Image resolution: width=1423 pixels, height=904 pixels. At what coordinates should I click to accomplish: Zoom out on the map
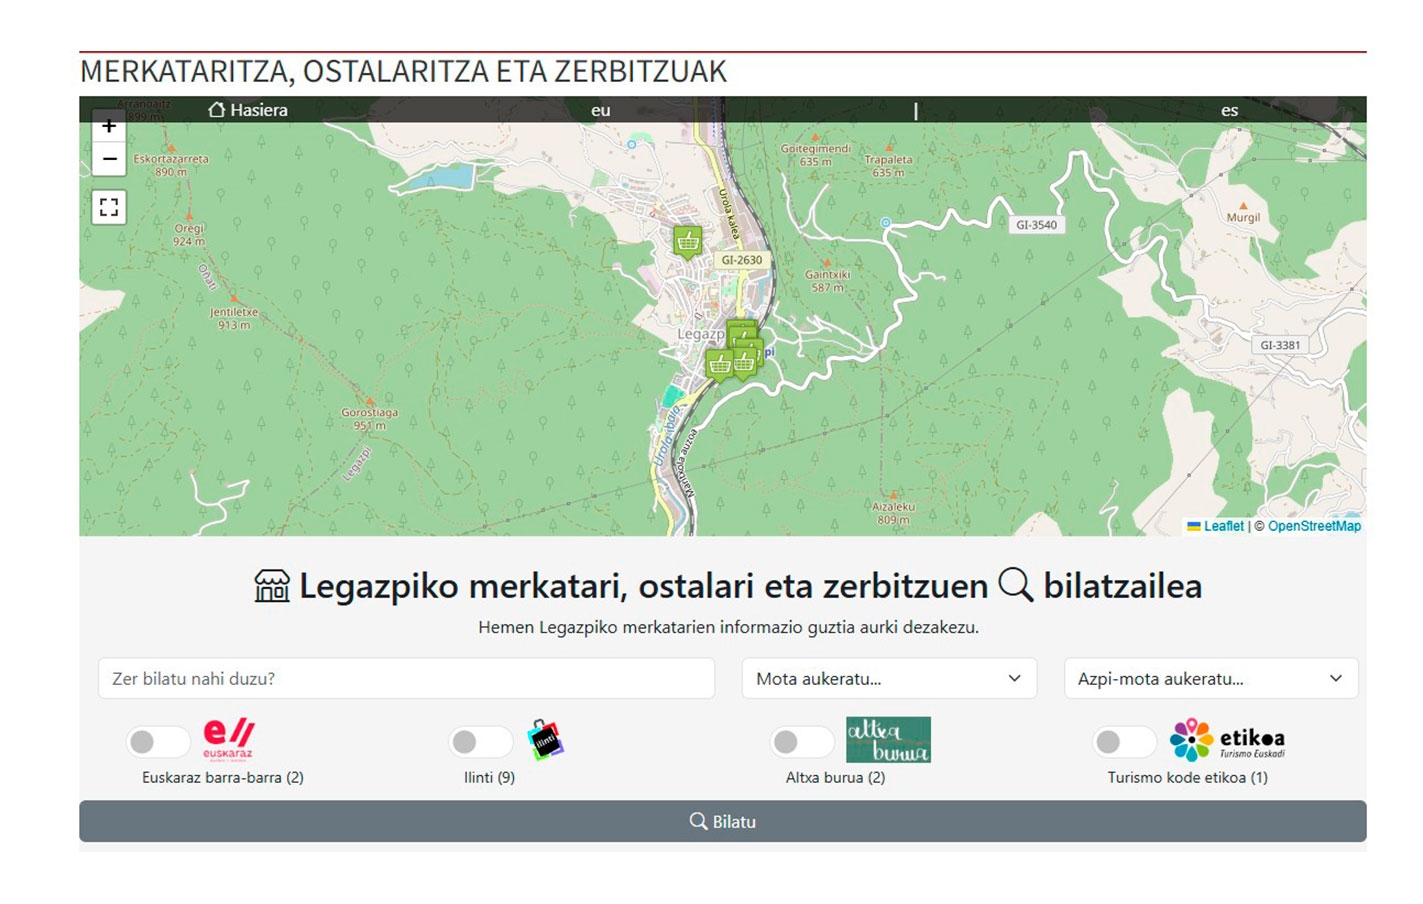pos(109,159)
